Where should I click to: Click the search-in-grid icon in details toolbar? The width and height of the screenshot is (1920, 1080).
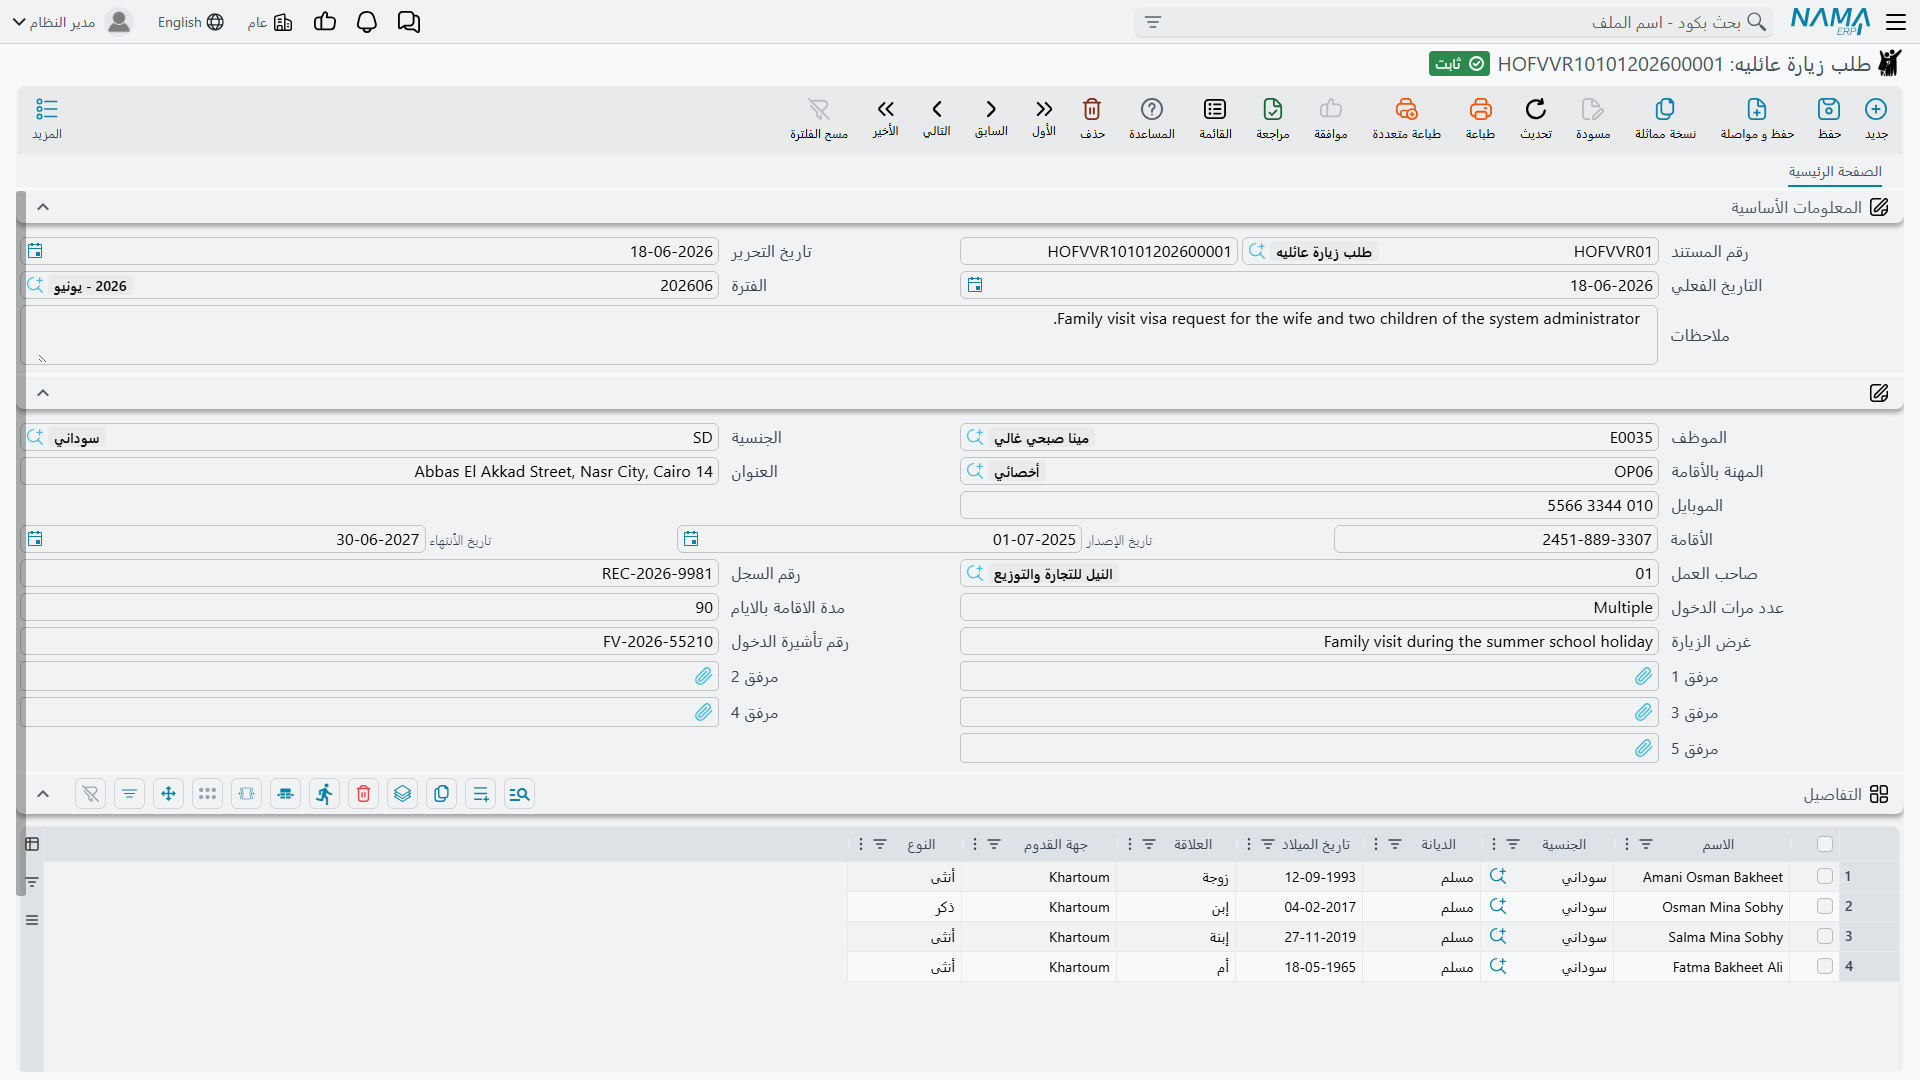pos(519,794)
